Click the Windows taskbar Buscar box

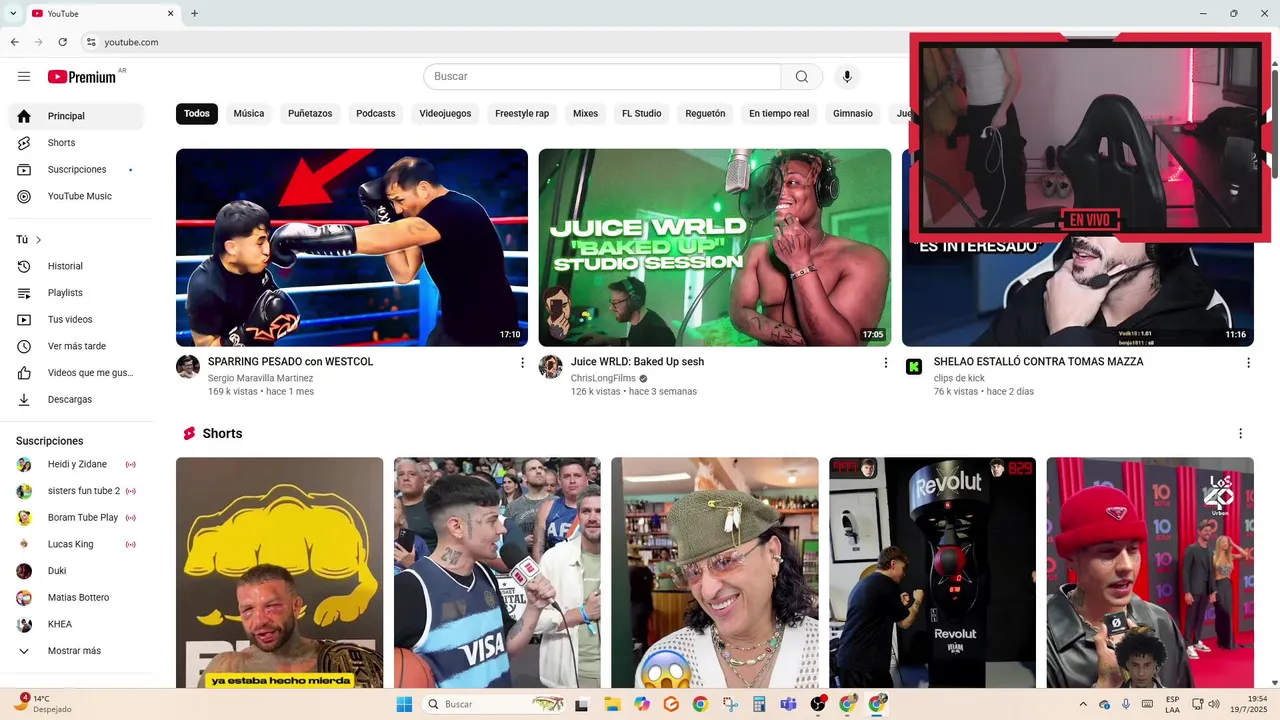(496, 704)
